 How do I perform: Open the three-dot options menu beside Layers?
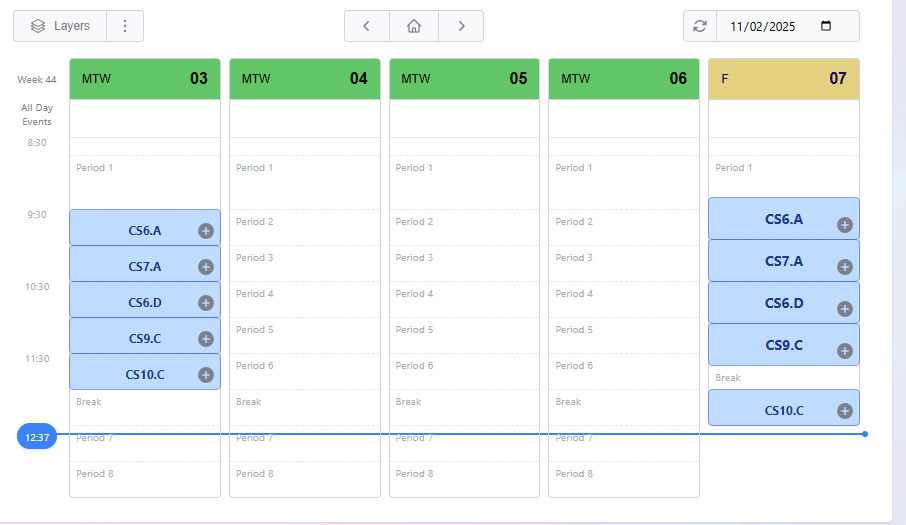(x=125, y=26)
